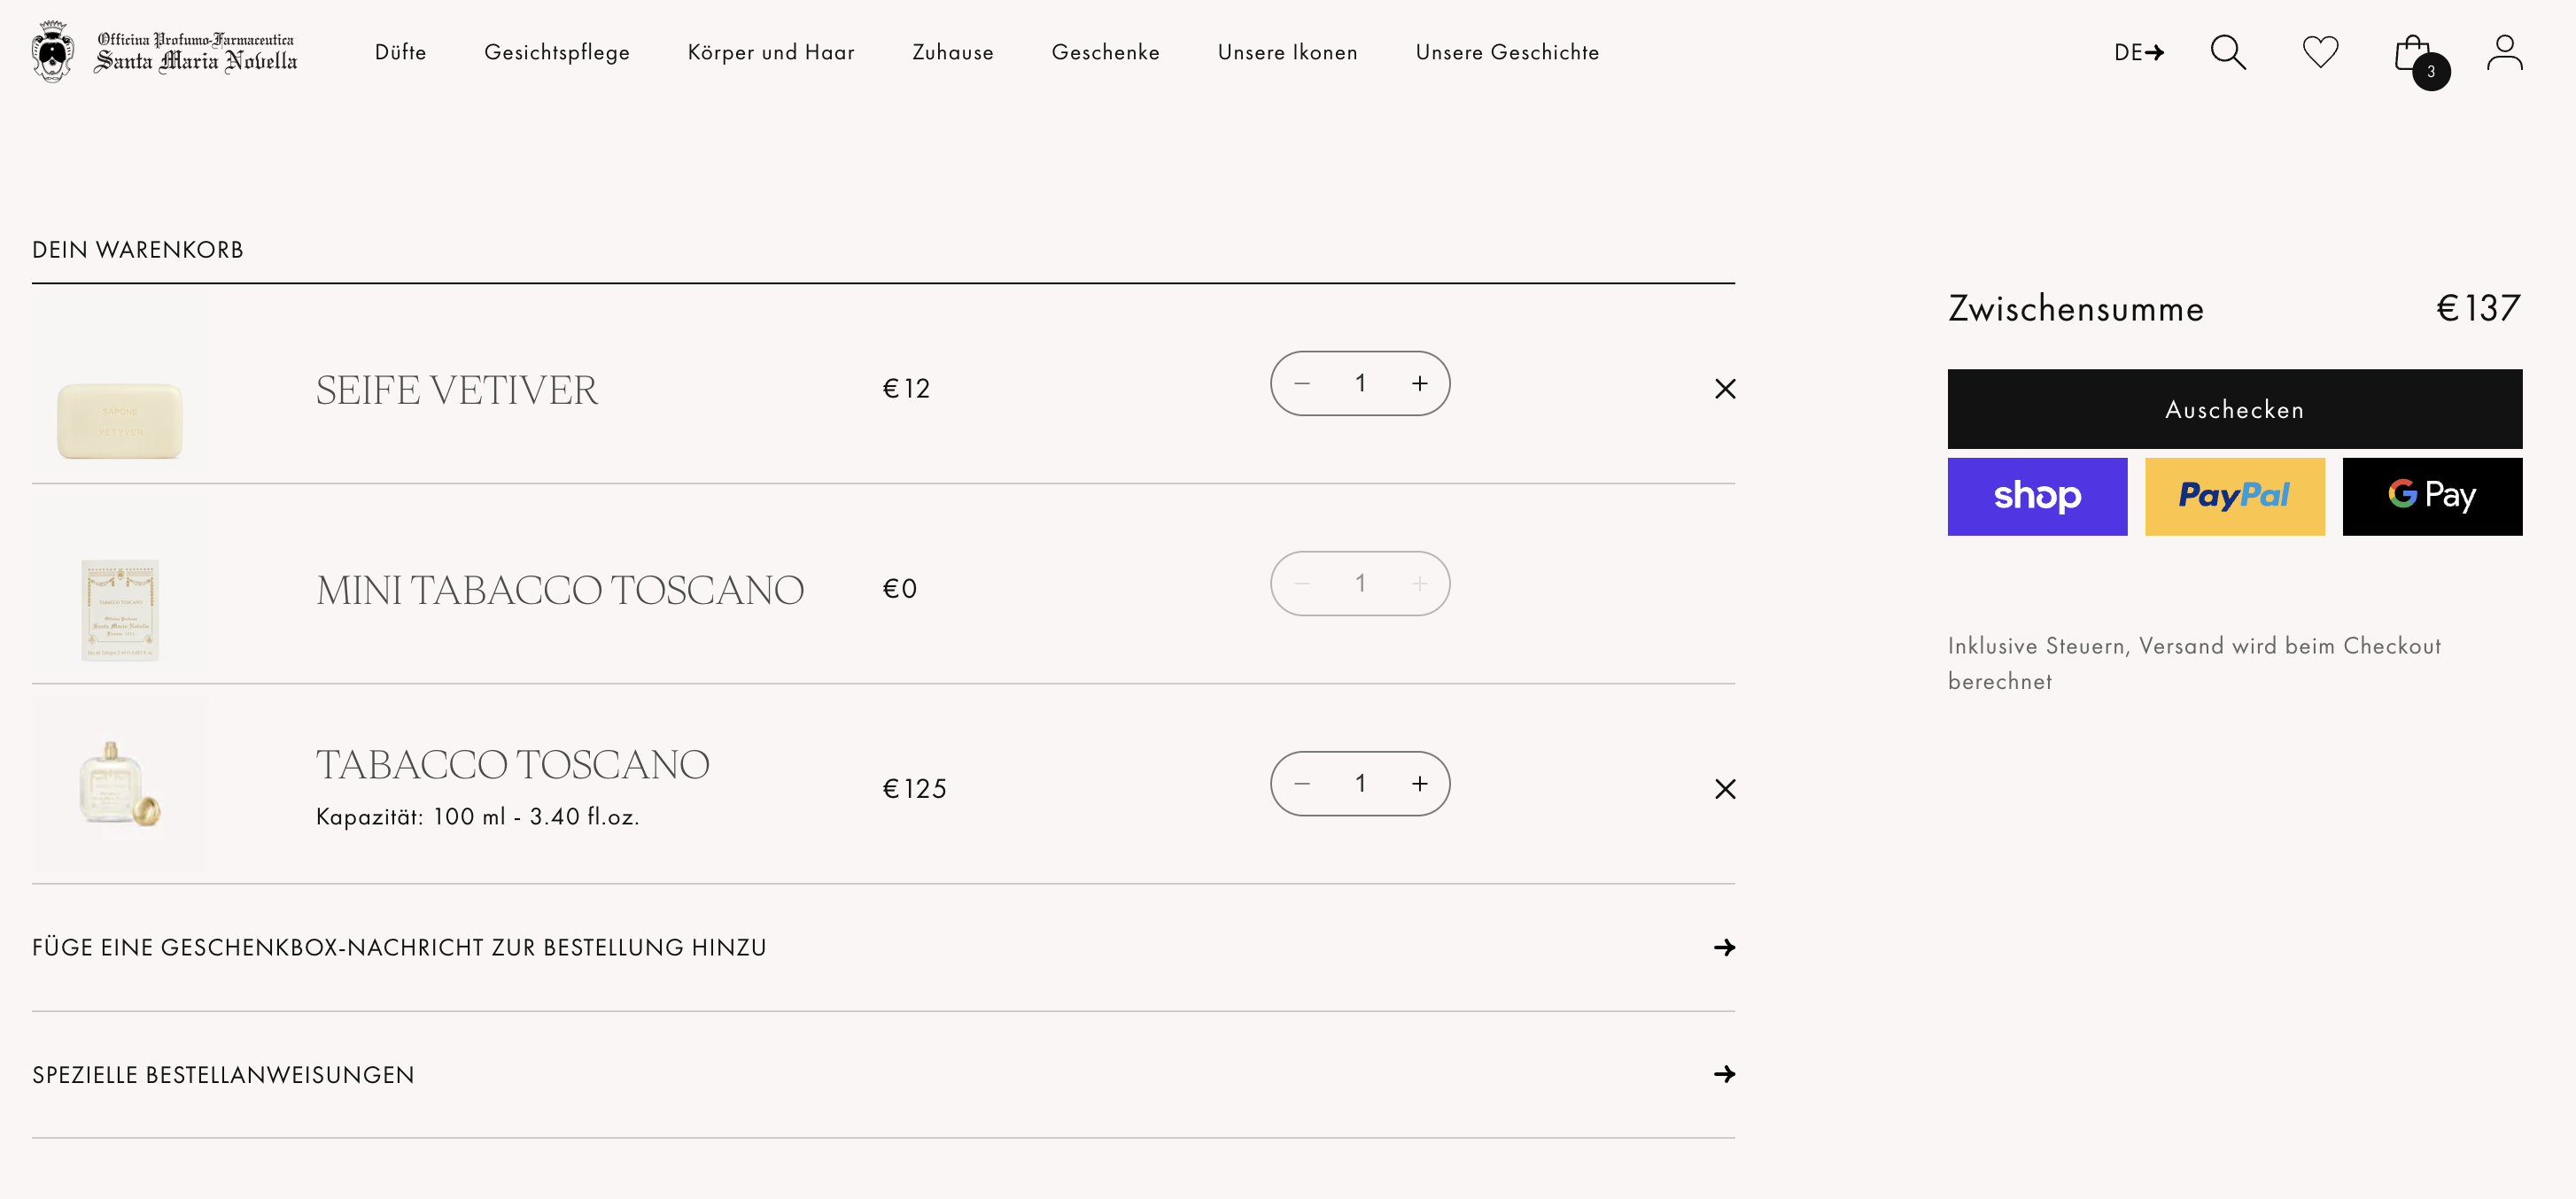This screenshot has height=1199, width=2576.
Task: Click the Santa Maria Novella logo
Action: click(165, 52)
